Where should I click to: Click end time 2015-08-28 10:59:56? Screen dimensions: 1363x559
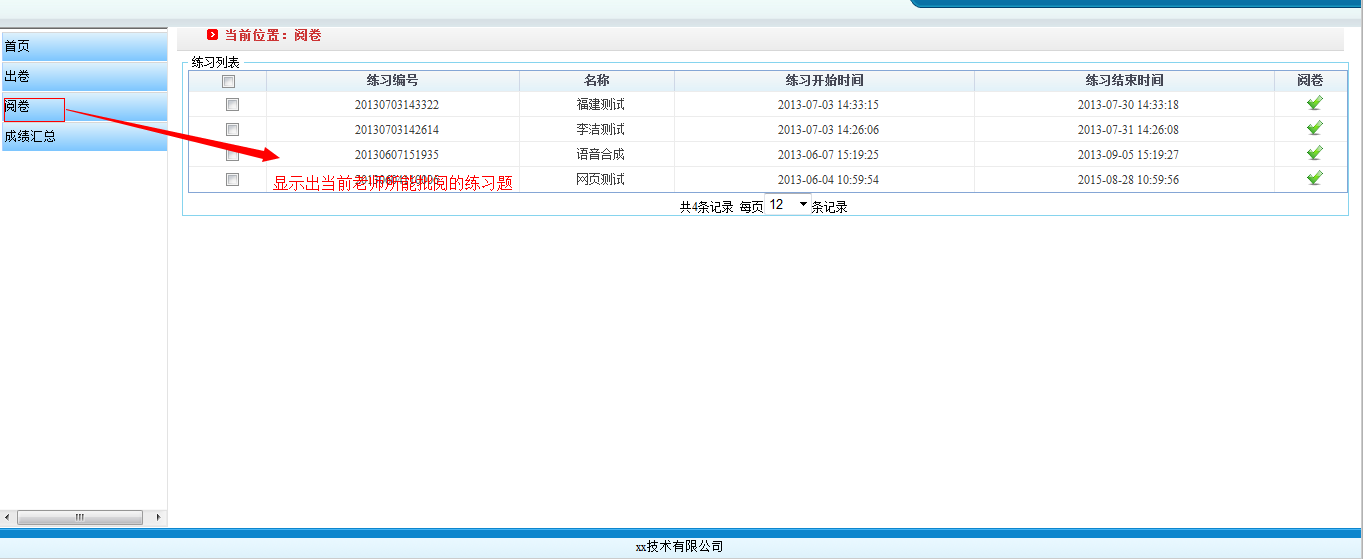[x=1128, y=179]
